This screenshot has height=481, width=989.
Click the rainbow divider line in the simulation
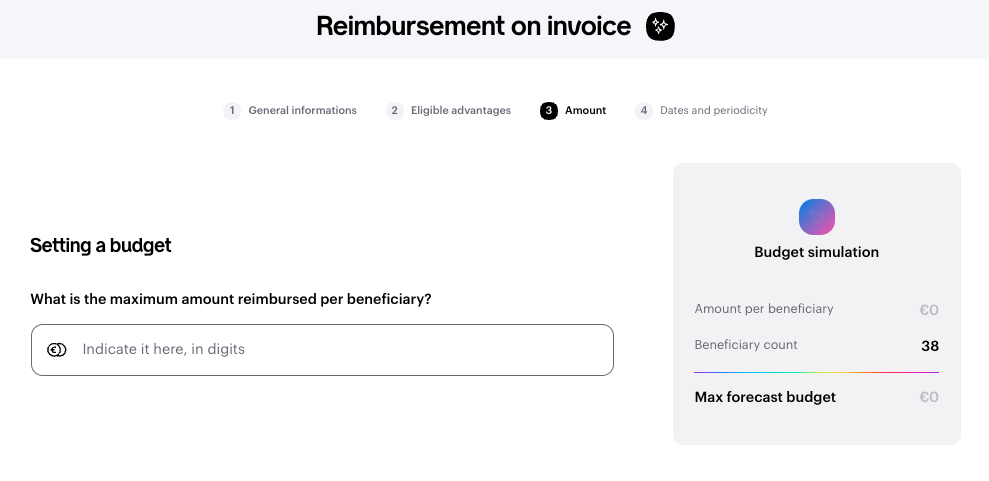coord(816,372)
